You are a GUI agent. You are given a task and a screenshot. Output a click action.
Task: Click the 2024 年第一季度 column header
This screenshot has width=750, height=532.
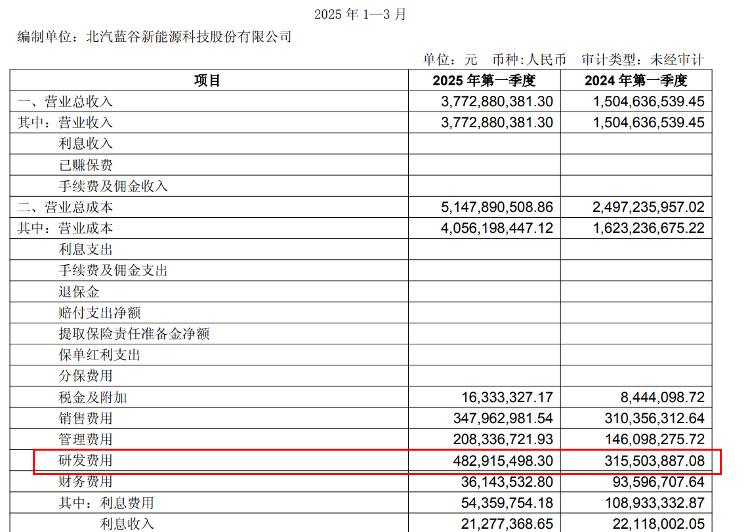coord(636,80)
